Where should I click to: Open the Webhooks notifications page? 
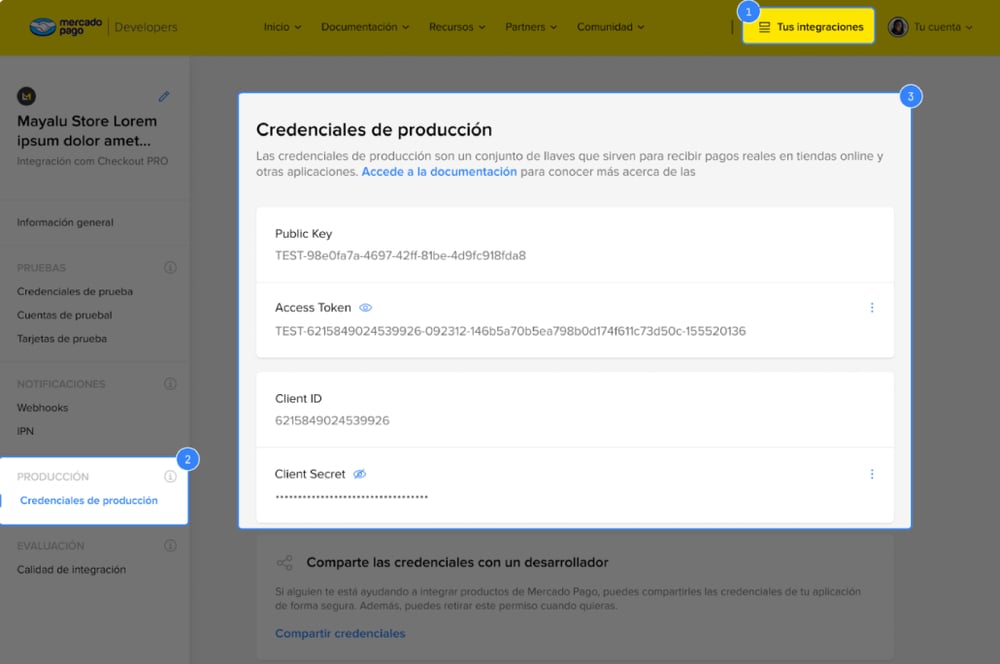[42, 408]
